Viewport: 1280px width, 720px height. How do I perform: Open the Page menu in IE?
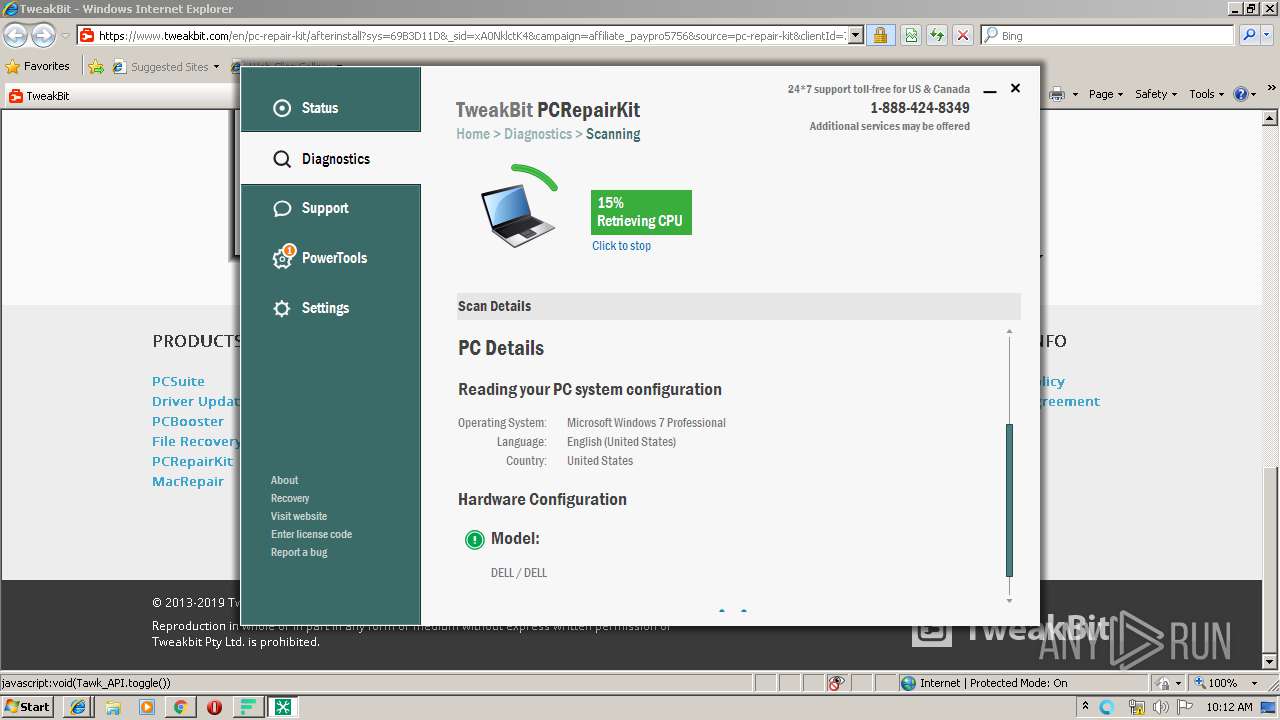1106,94
